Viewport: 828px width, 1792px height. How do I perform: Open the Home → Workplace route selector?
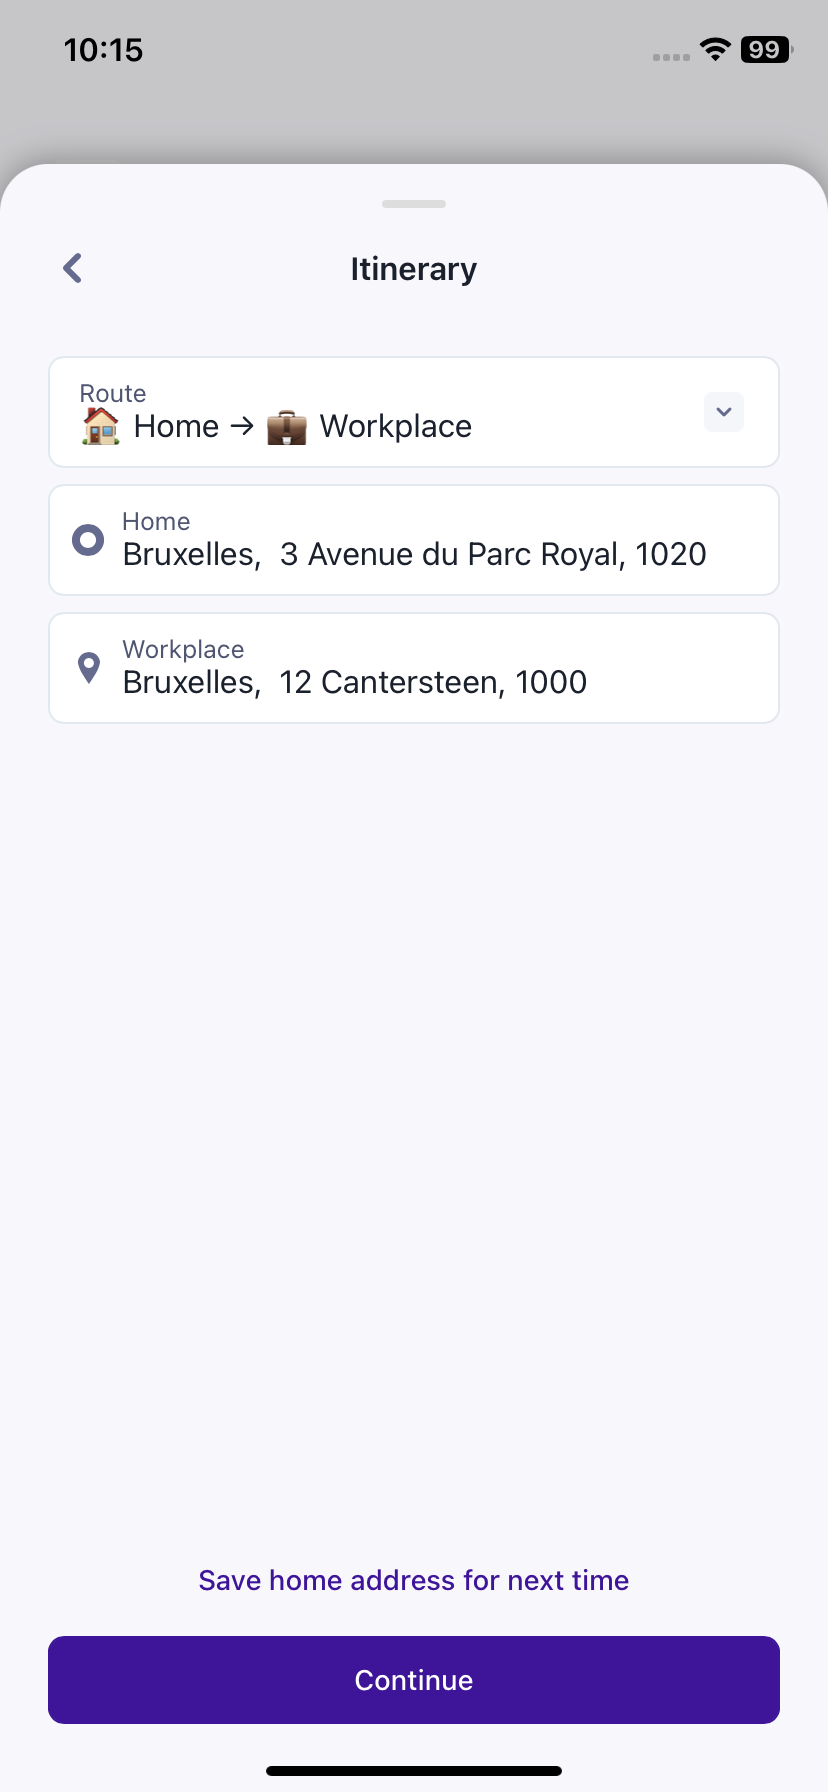pyautogui.click(x=380, y=413)
